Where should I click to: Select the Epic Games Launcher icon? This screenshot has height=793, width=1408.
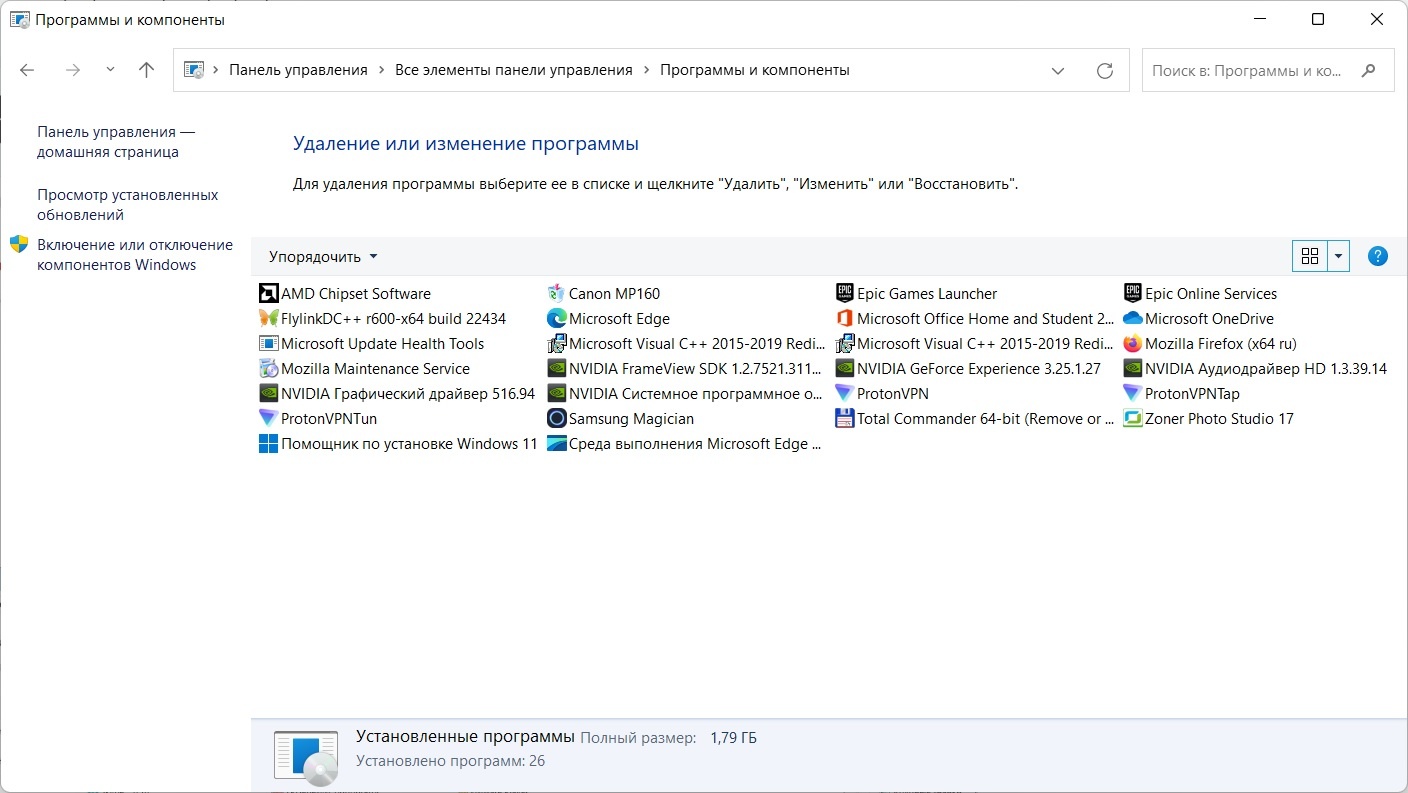point(844,294)
